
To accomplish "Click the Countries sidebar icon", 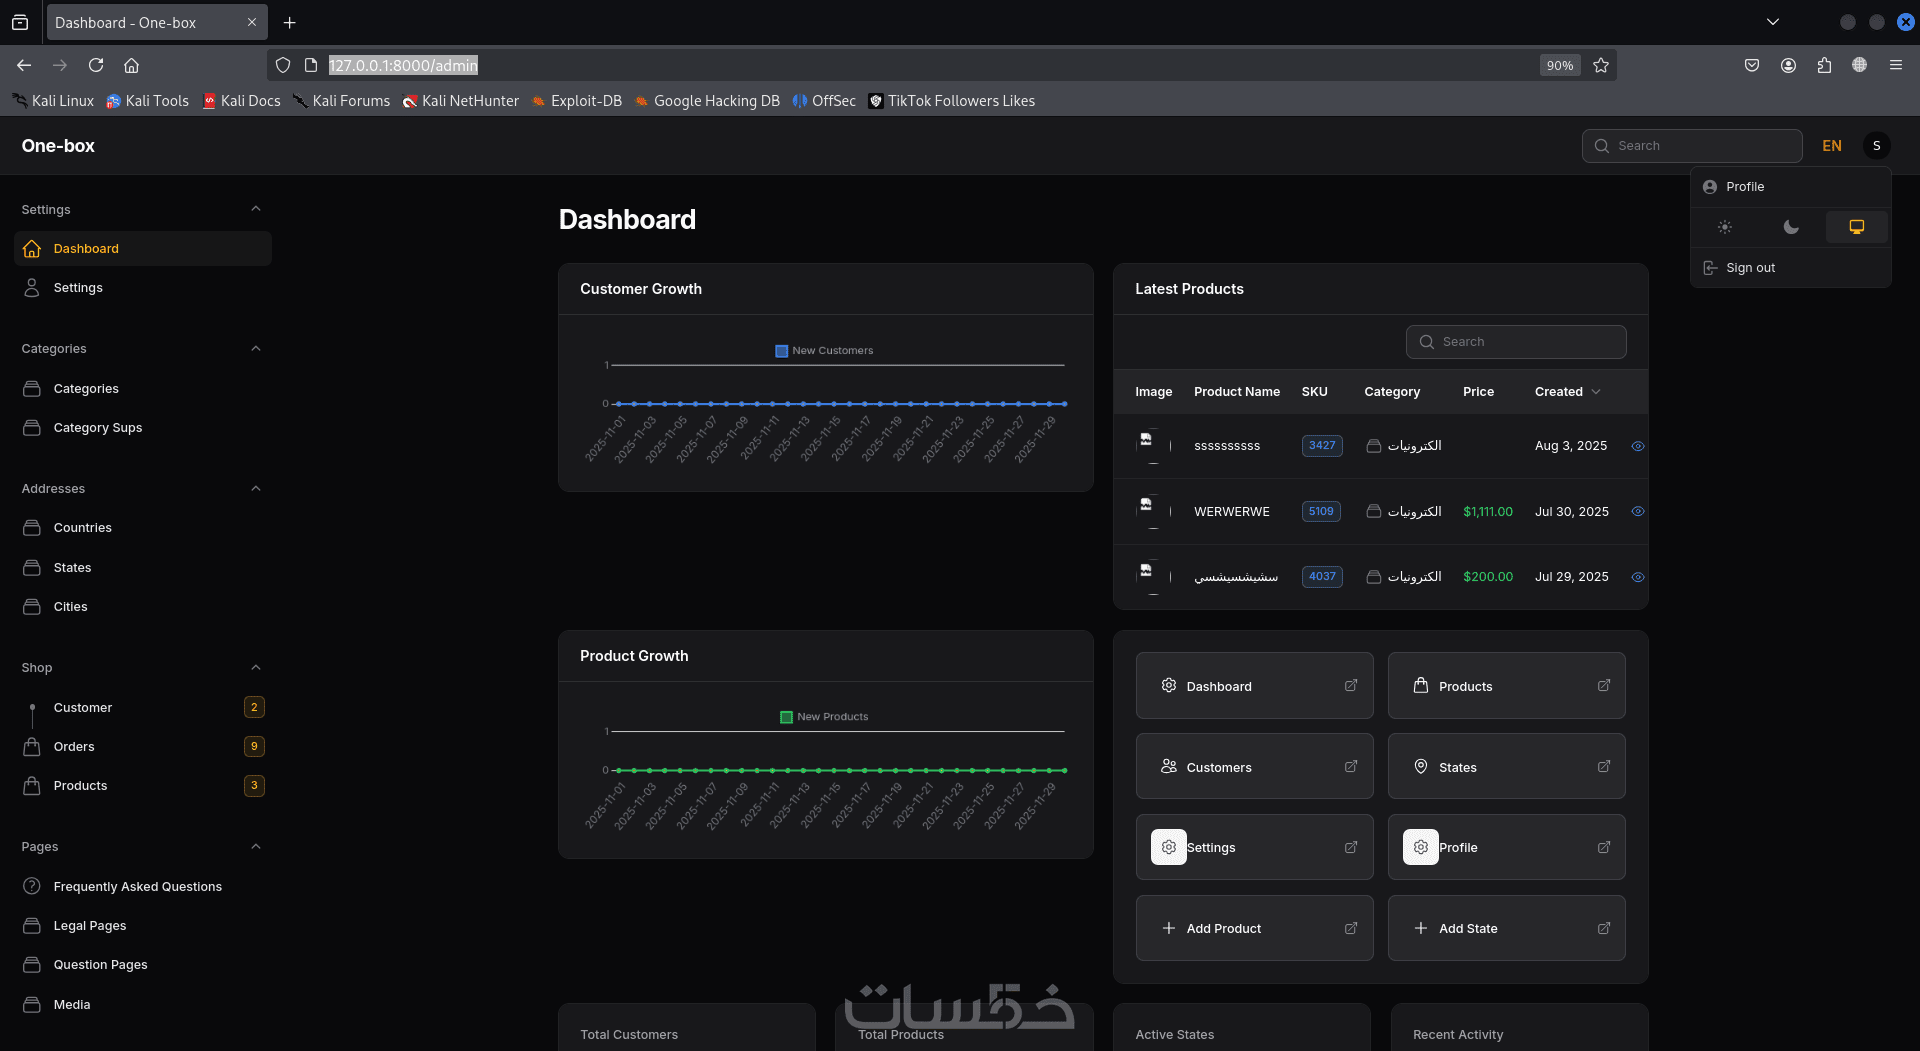I will pos(32,528).
